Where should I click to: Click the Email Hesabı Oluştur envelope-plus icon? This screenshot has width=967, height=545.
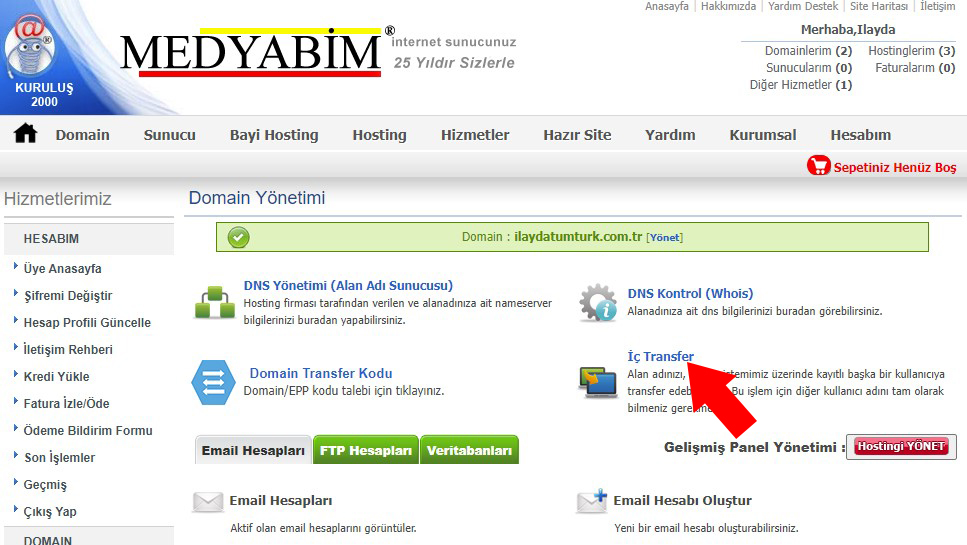coord(592,501)
